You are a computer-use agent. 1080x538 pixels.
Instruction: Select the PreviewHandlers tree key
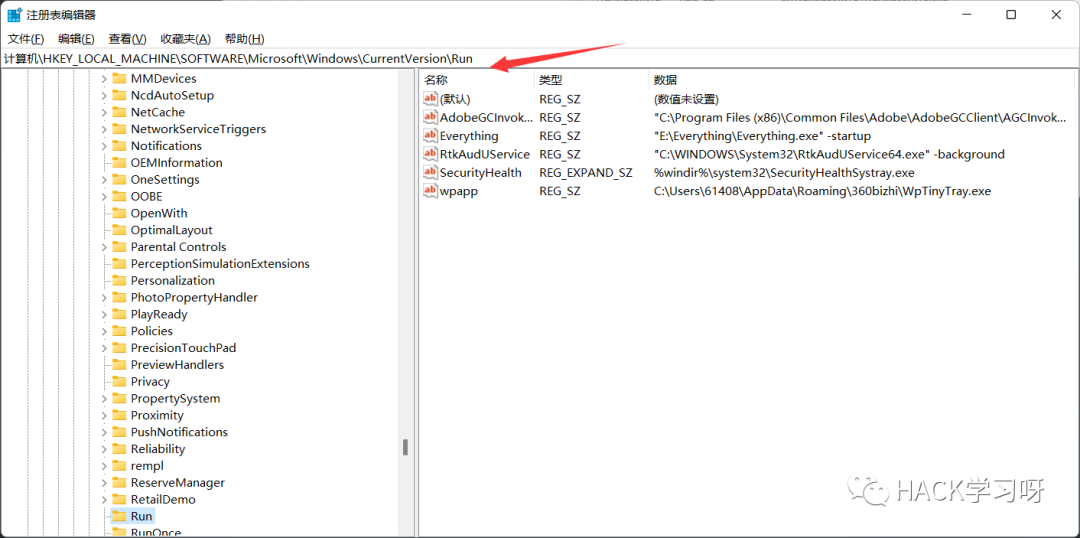coord(177,365)
